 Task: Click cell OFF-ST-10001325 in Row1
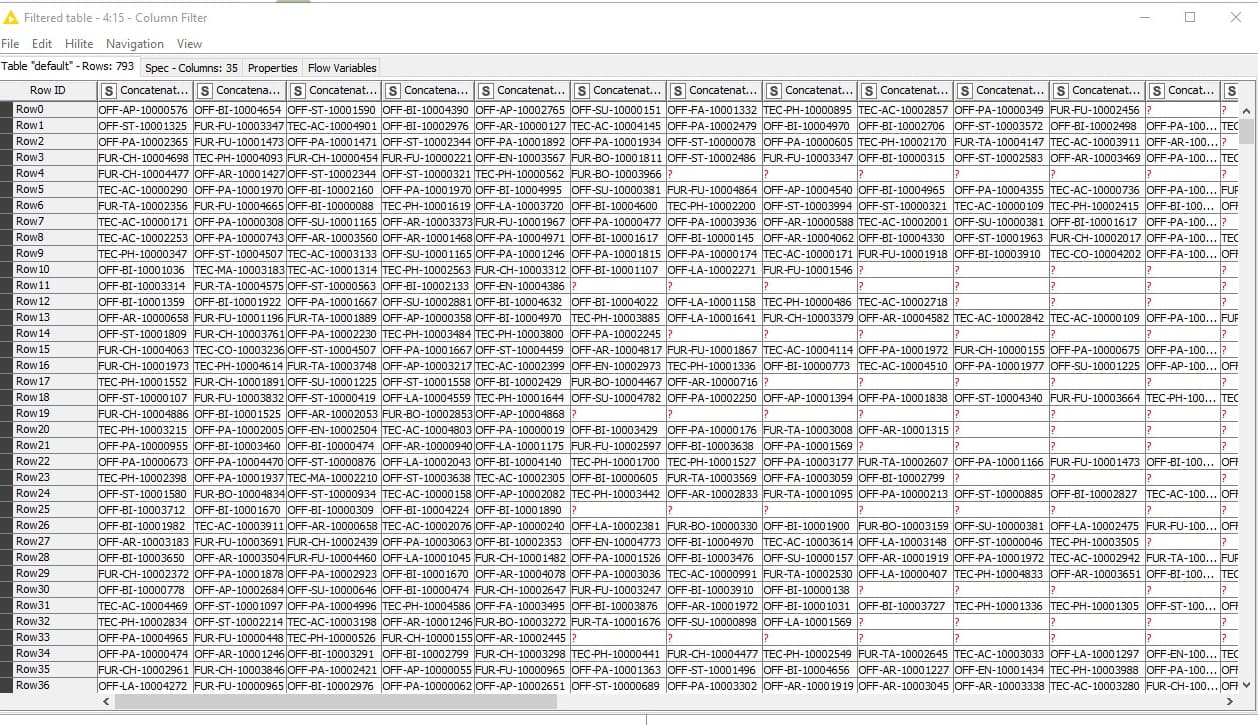click(145, 126)
